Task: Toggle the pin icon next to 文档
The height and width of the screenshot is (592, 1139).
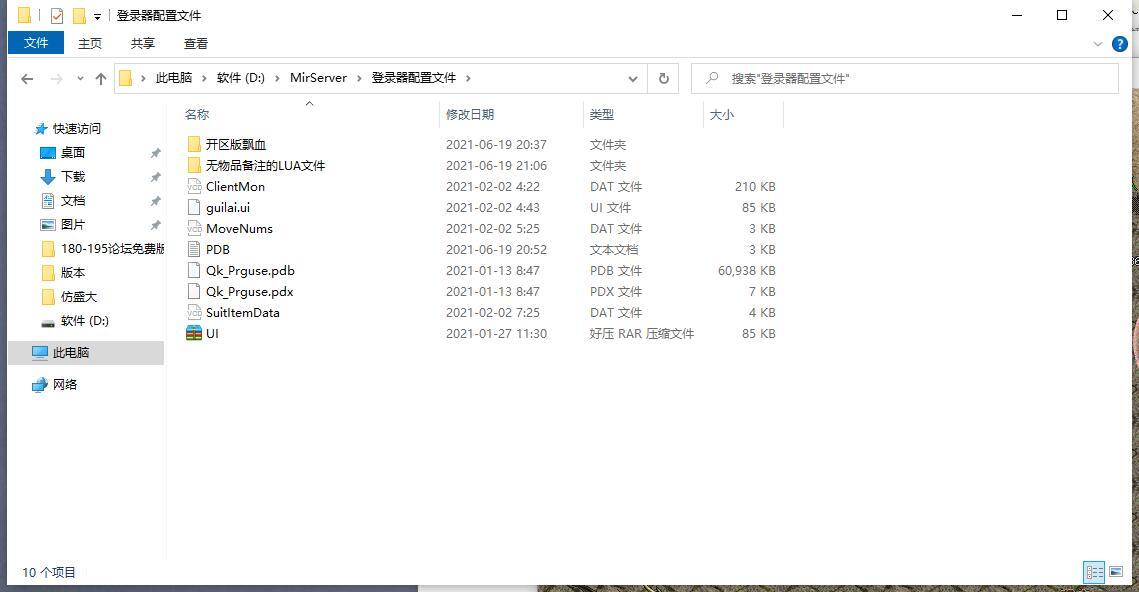Action: tap(155, 200)
